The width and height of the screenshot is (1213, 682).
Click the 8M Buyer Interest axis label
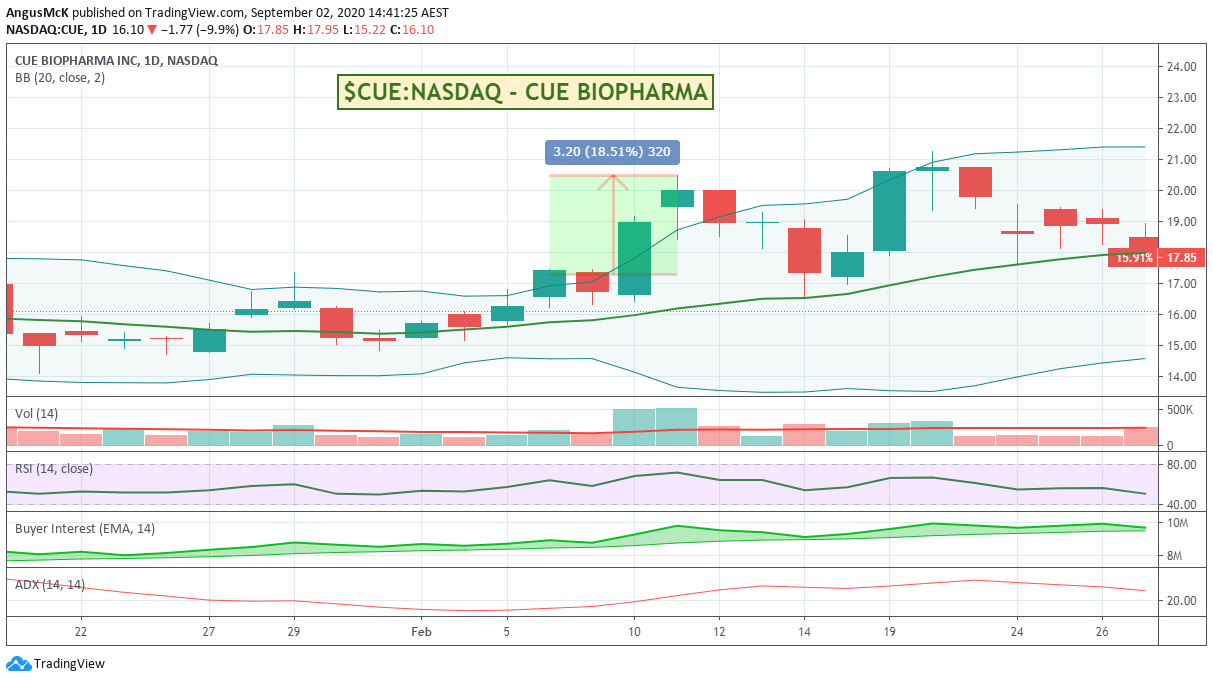[x=1175, y=556]
